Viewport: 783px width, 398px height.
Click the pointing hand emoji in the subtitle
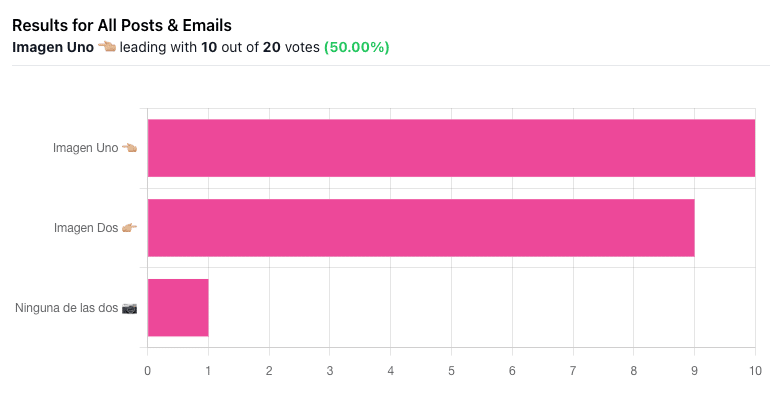coord(106,47)
